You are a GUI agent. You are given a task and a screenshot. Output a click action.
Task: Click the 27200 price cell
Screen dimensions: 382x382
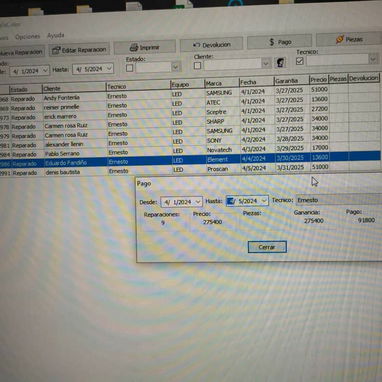319,109
